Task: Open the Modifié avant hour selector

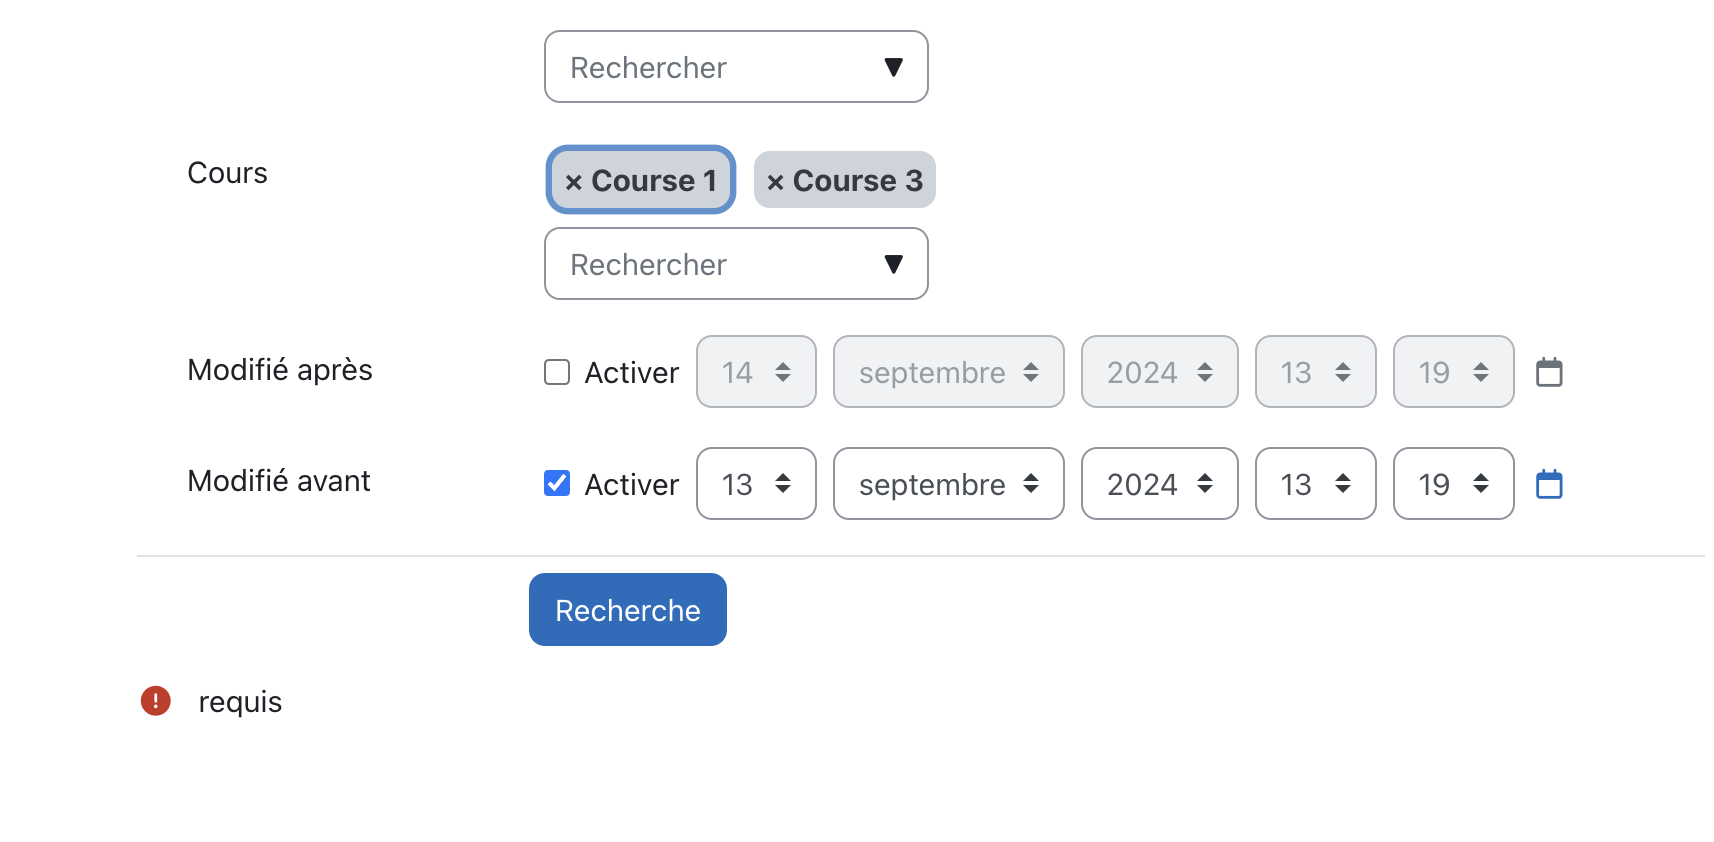Action: tap(1315, 484)
